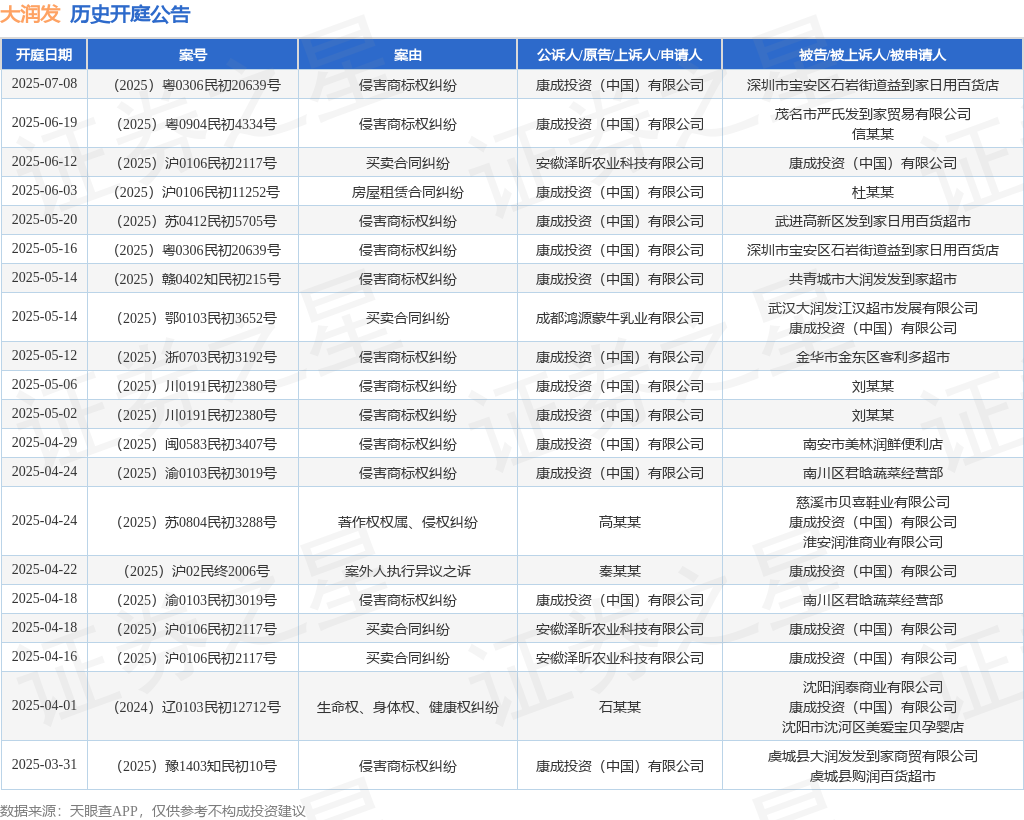Select defendant 虞城县购润百货超市

pyautogui.click(x=872, y=776)
